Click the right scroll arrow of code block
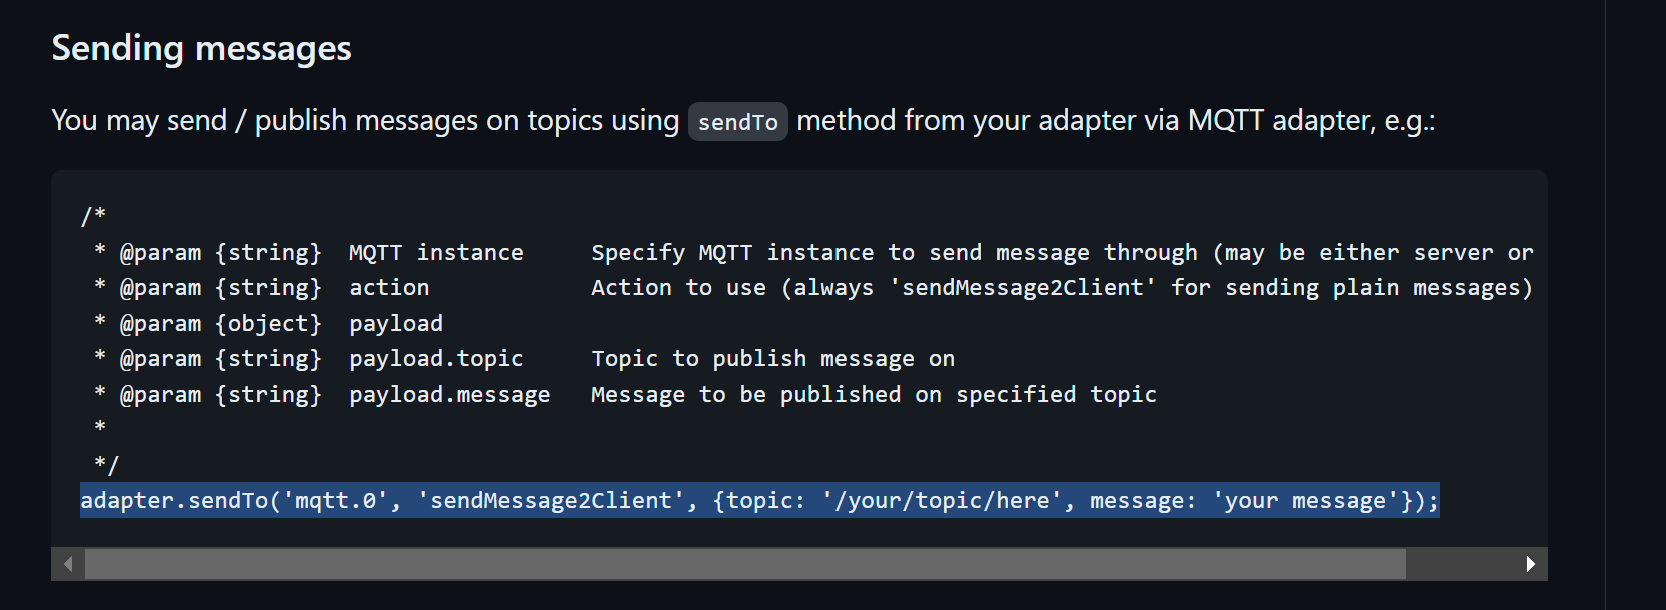 [x=1530, y=564]
